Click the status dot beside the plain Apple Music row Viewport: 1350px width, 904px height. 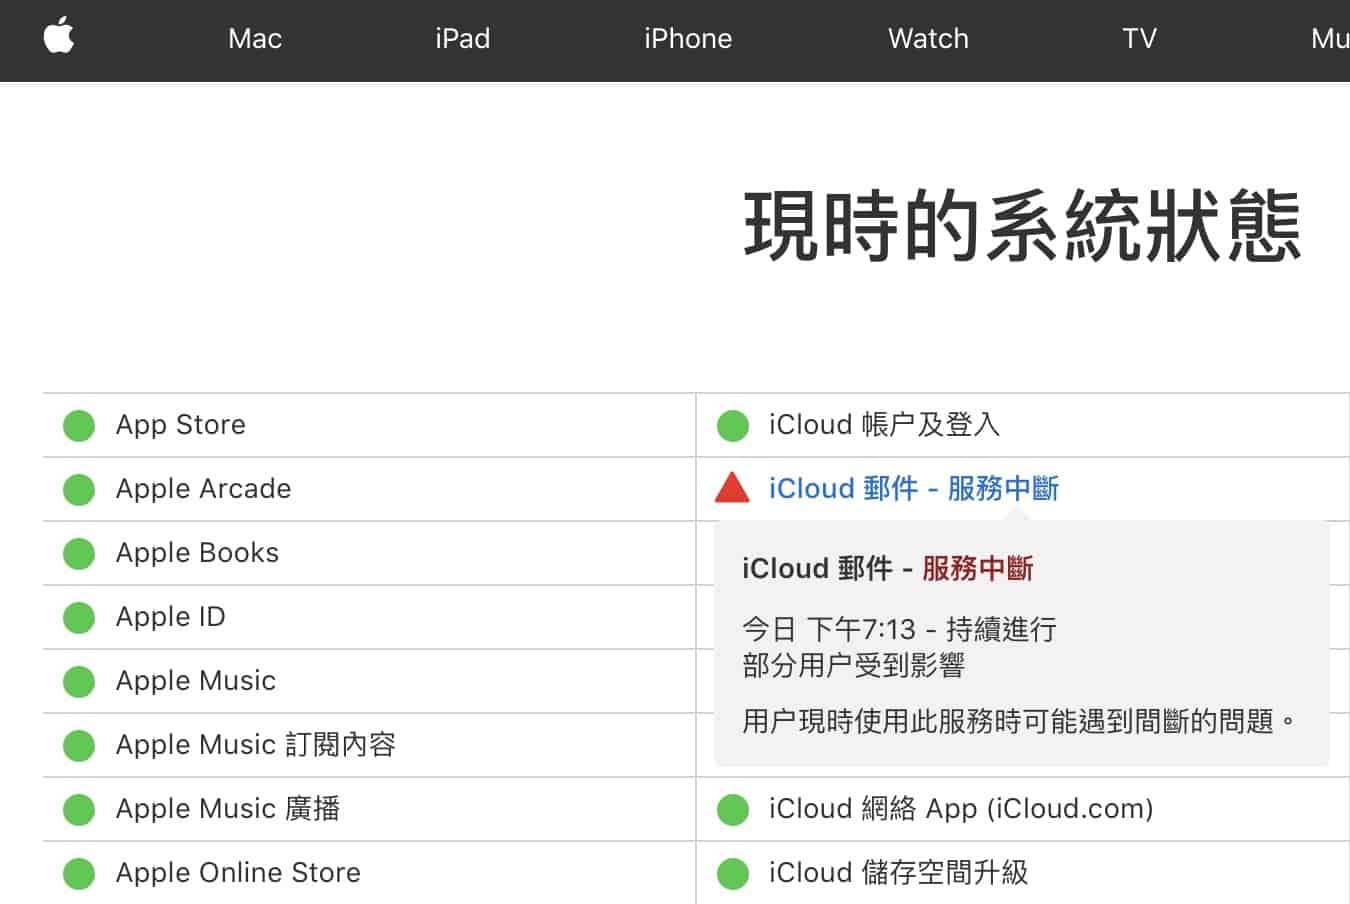(79, 681)
